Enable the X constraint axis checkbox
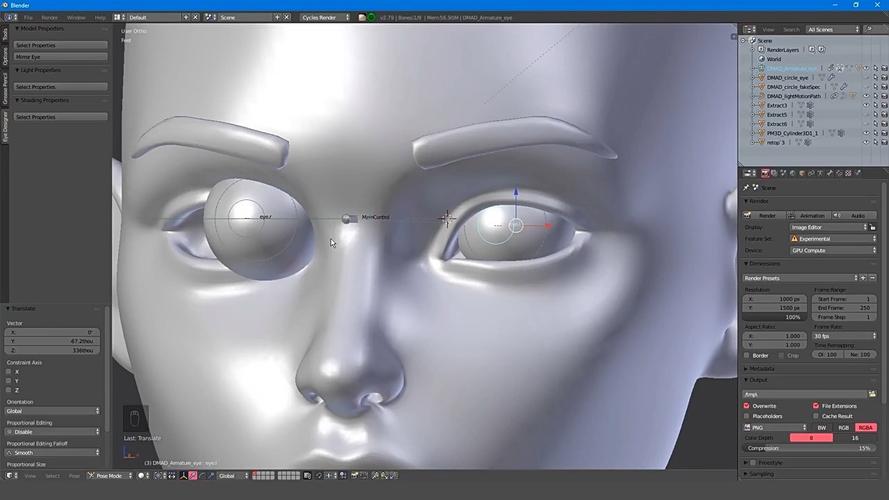 pos(9,372)
